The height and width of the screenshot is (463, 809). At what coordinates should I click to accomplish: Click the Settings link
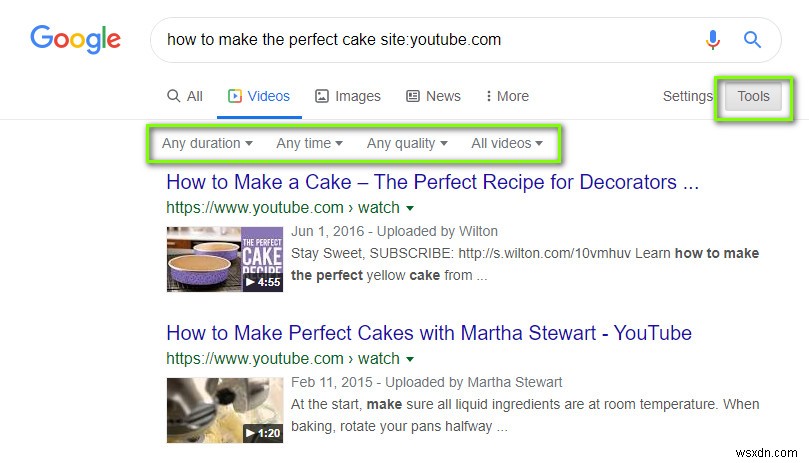[x=687, y=96]
